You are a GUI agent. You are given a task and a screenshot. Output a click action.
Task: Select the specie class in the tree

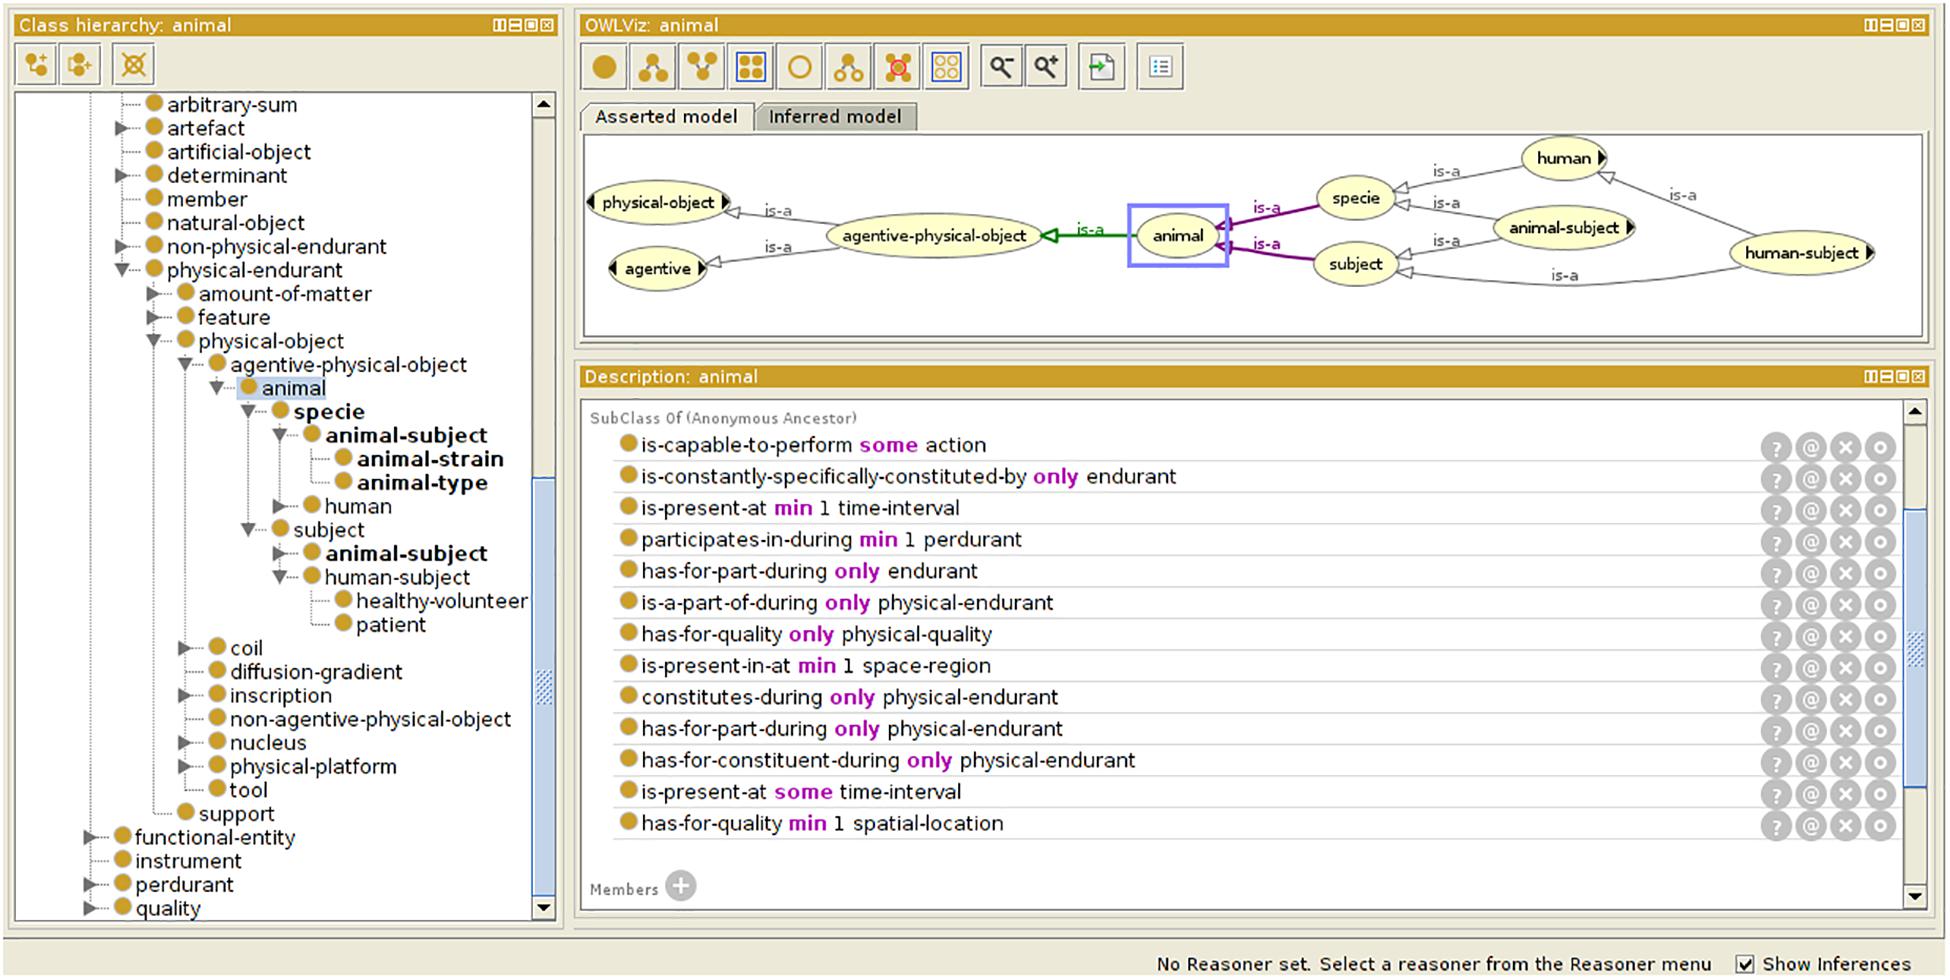click(x=329, y=412)
